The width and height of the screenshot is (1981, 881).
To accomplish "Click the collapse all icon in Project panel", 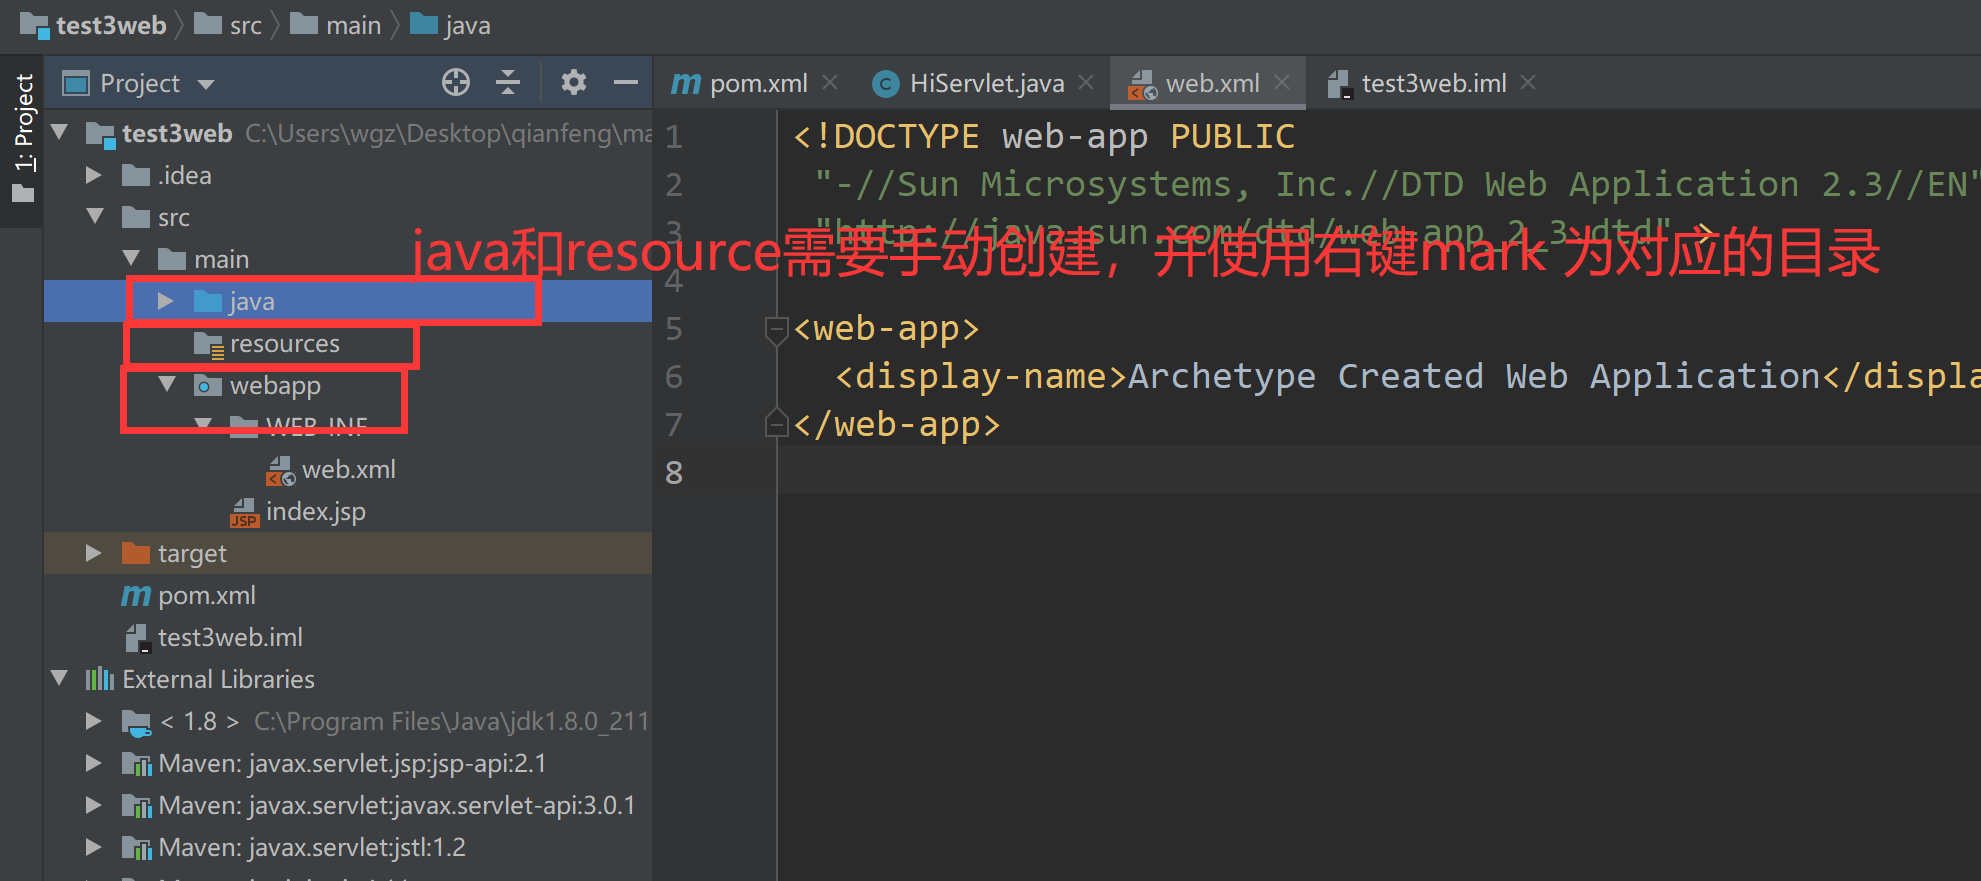I will 508,82.
